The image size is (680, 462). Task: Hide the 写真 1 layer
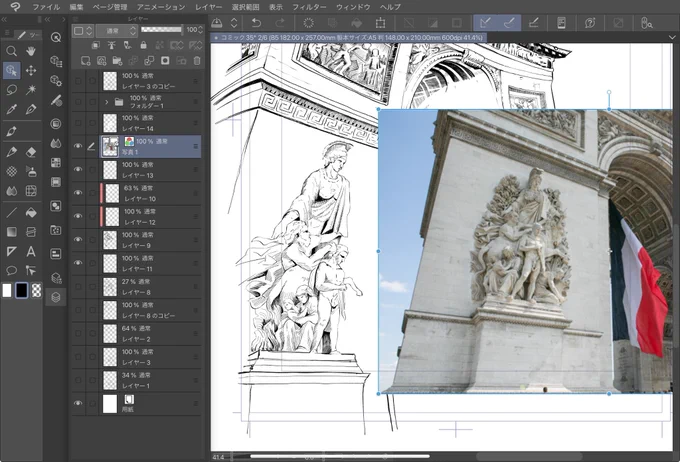78,147
